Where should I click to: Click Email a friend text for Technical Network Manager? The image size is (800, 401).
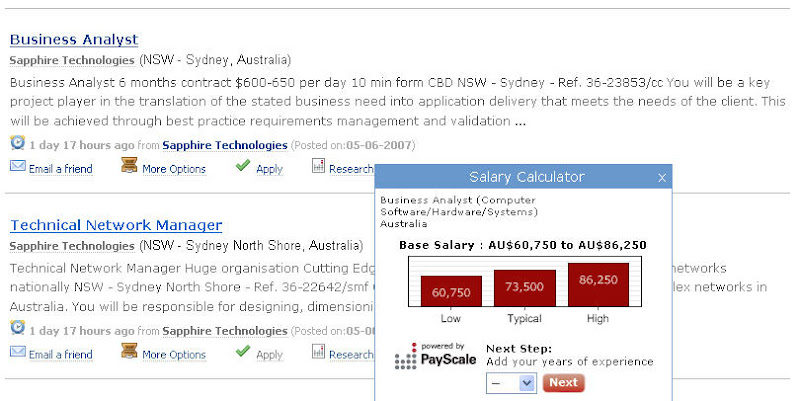[x=60, y=354]
